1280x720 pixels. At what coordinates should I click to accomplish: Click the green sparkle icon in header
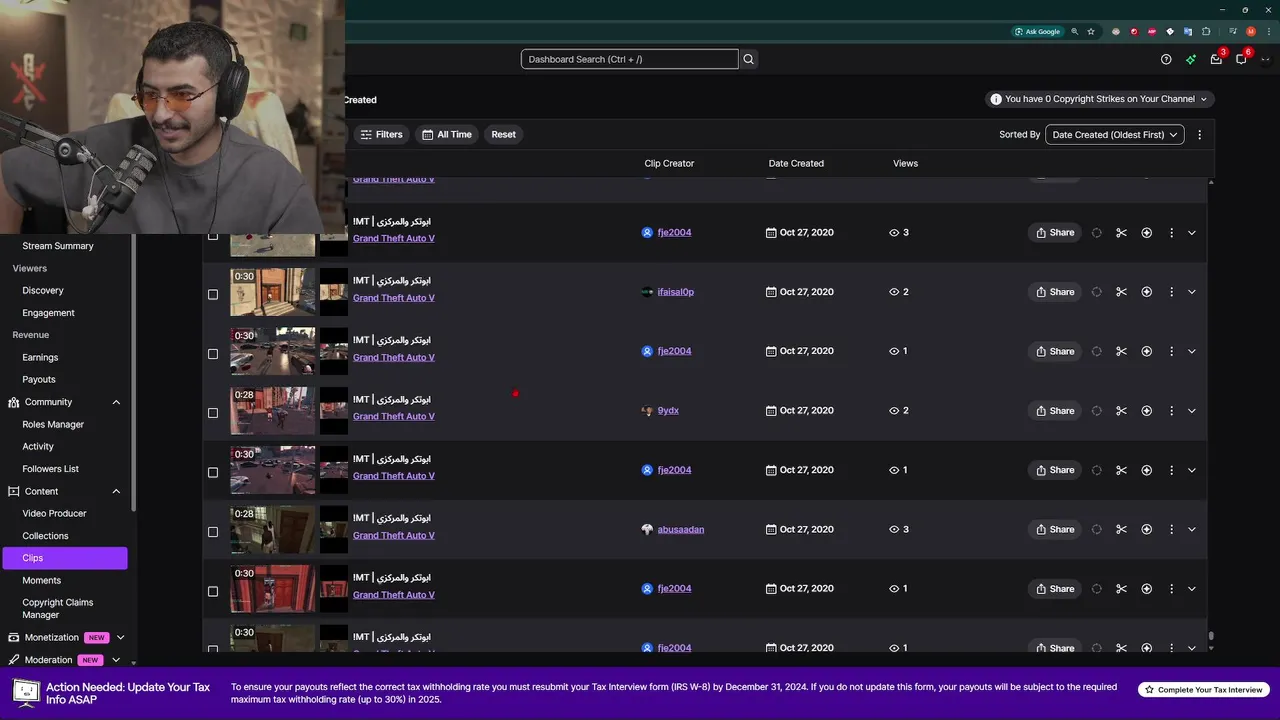pos(1191,59)
